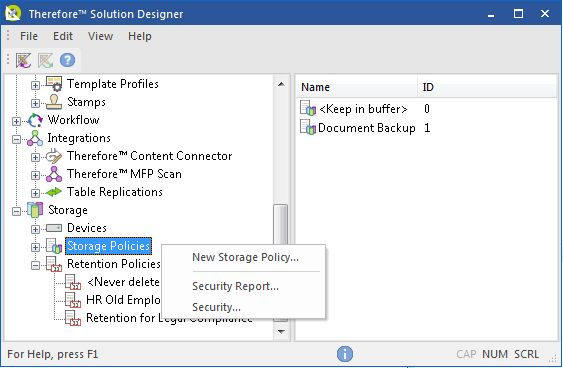Select the <Keep in buffer> list entry
This screenshot has height=368, width=563.
[363, 109]
